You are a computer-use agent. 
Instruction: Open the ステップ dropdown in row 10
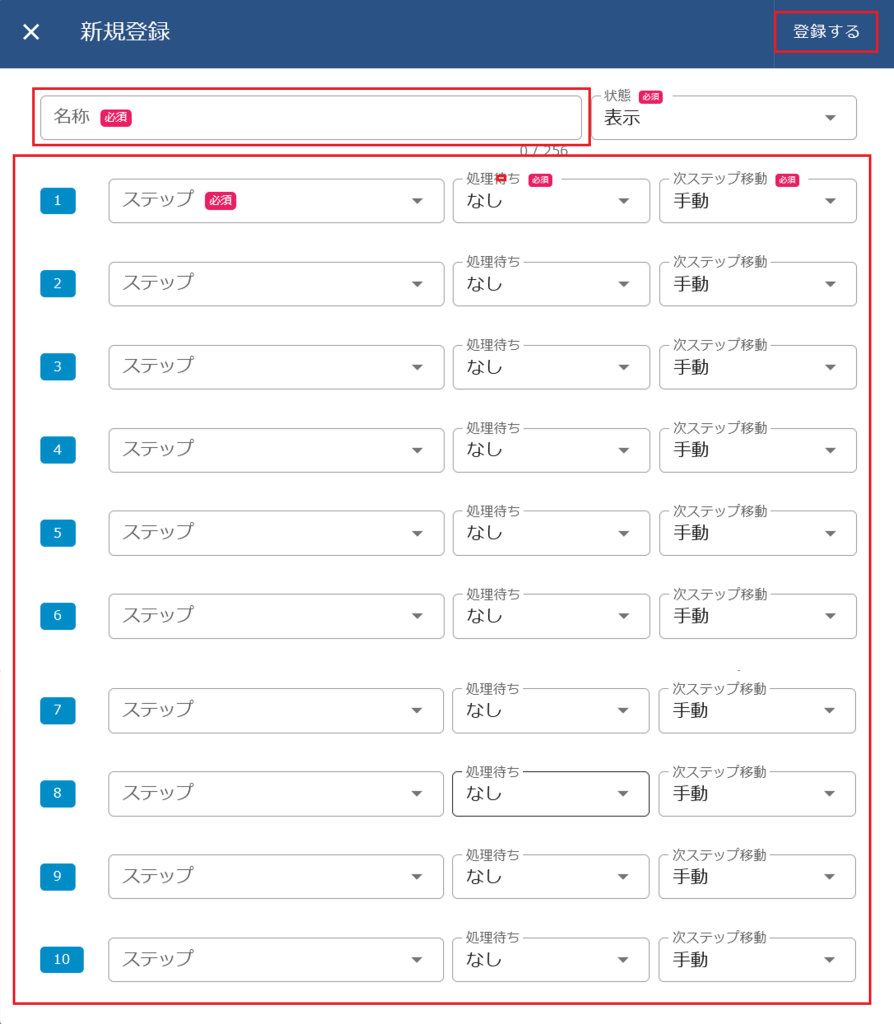276,960
